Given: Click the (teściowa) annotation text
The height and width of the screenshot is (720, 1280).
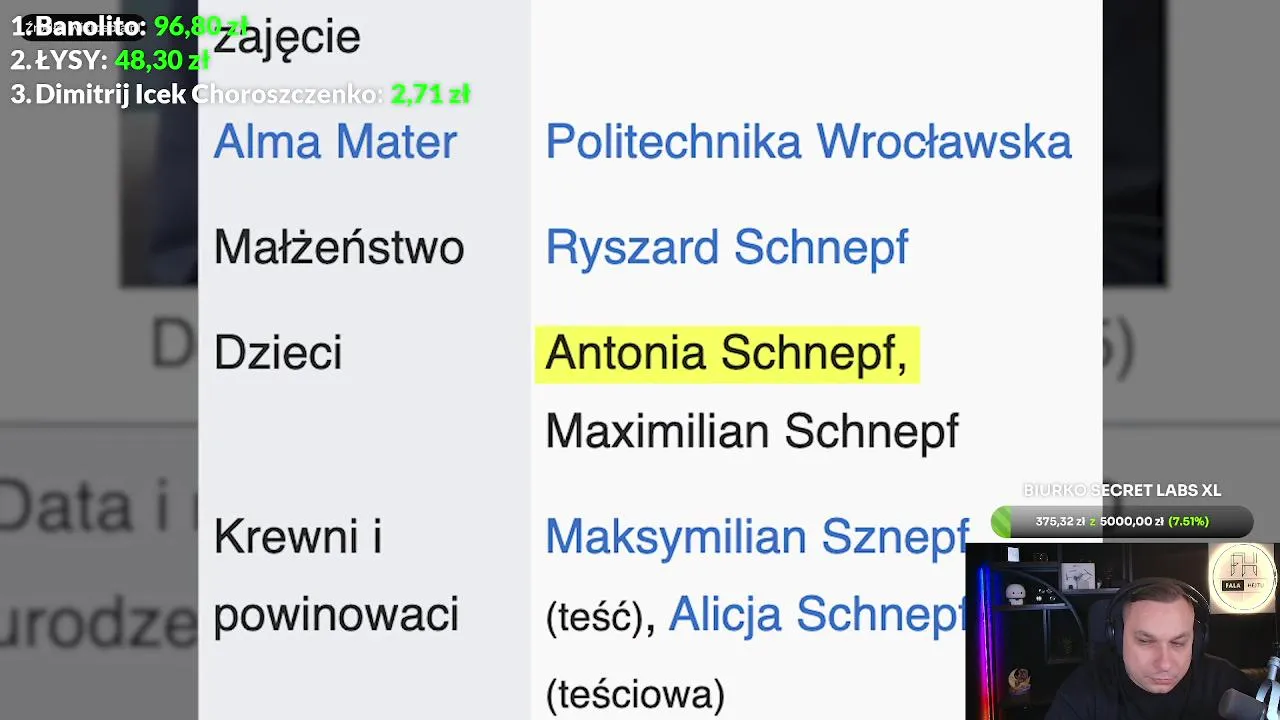Looking at the screenshot, I should pyautogui.click(x=635, y=694).
